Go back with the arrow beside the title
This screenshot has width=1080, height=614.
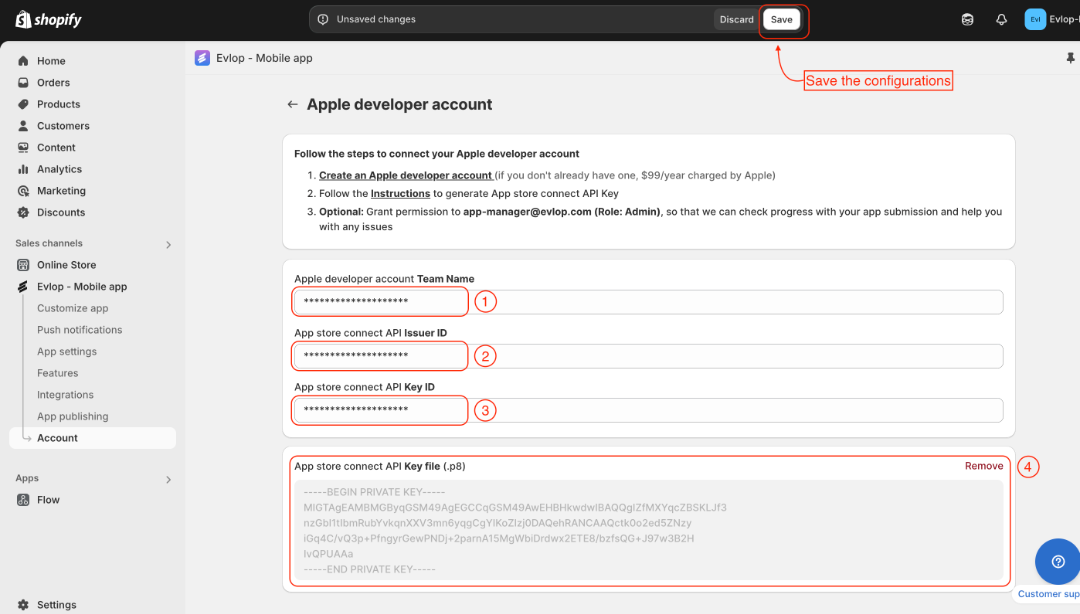(293, 105)
